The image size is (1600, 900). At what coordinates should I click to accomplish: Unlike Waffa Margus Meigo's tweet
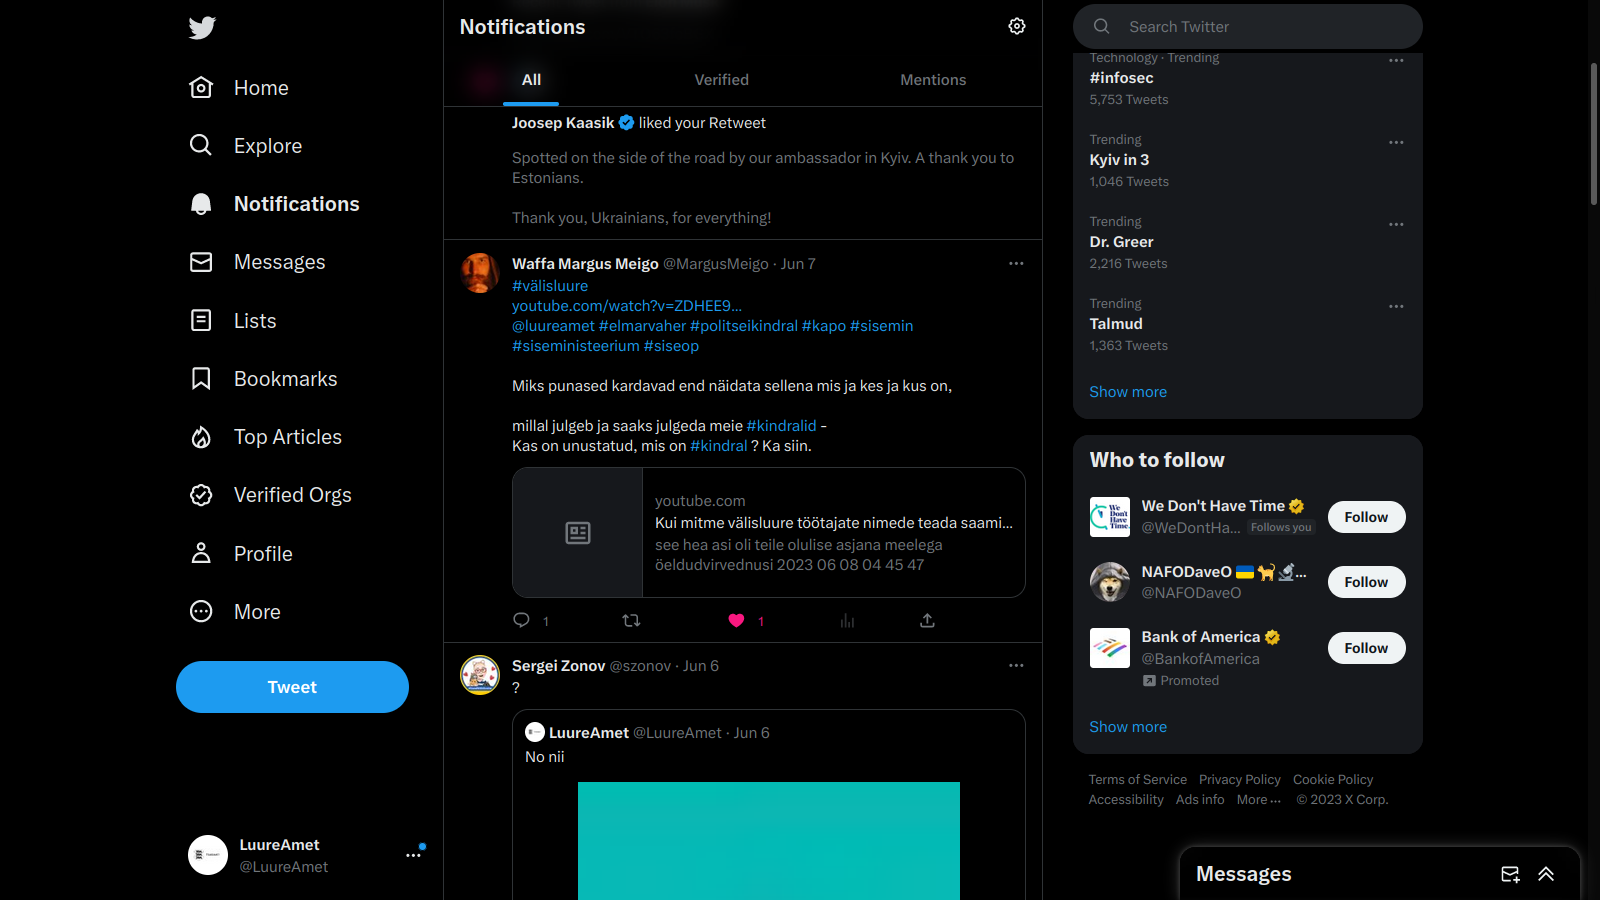tap(736, 620)
